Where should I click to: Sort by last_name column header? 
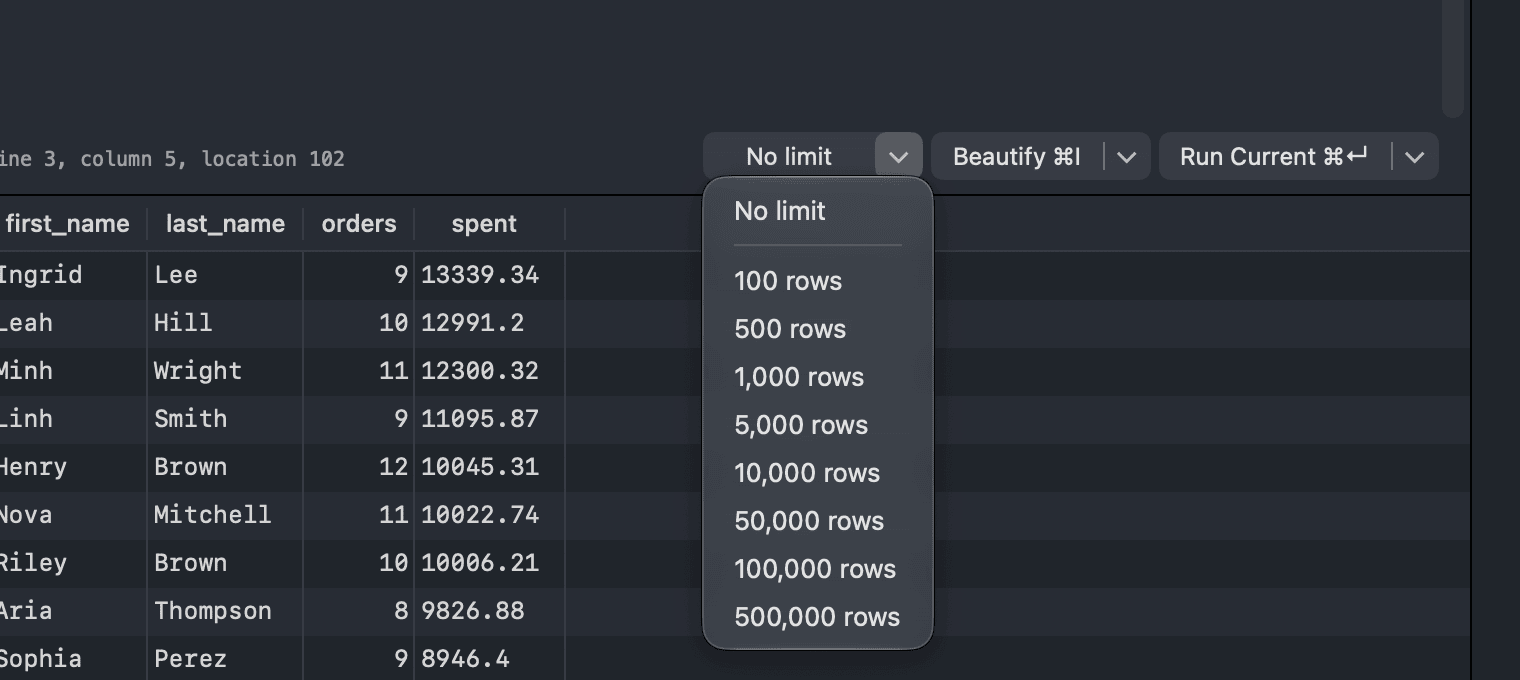coord(225,224)
